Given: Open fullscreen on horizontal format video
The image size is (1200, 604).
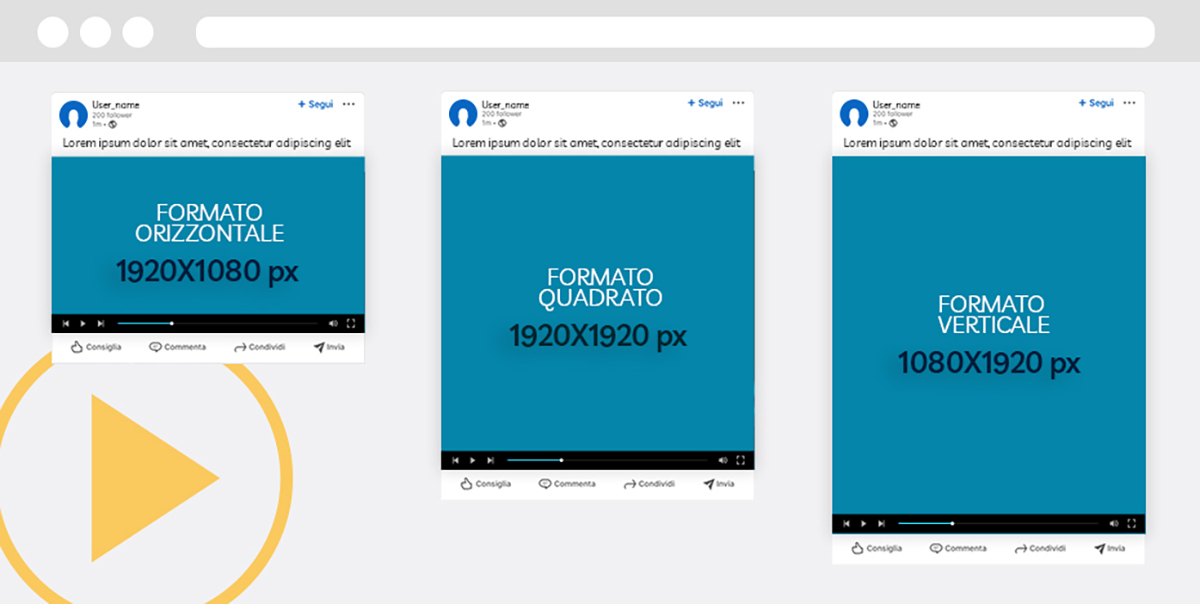Looking at the screenshot, I should (351, 324).
